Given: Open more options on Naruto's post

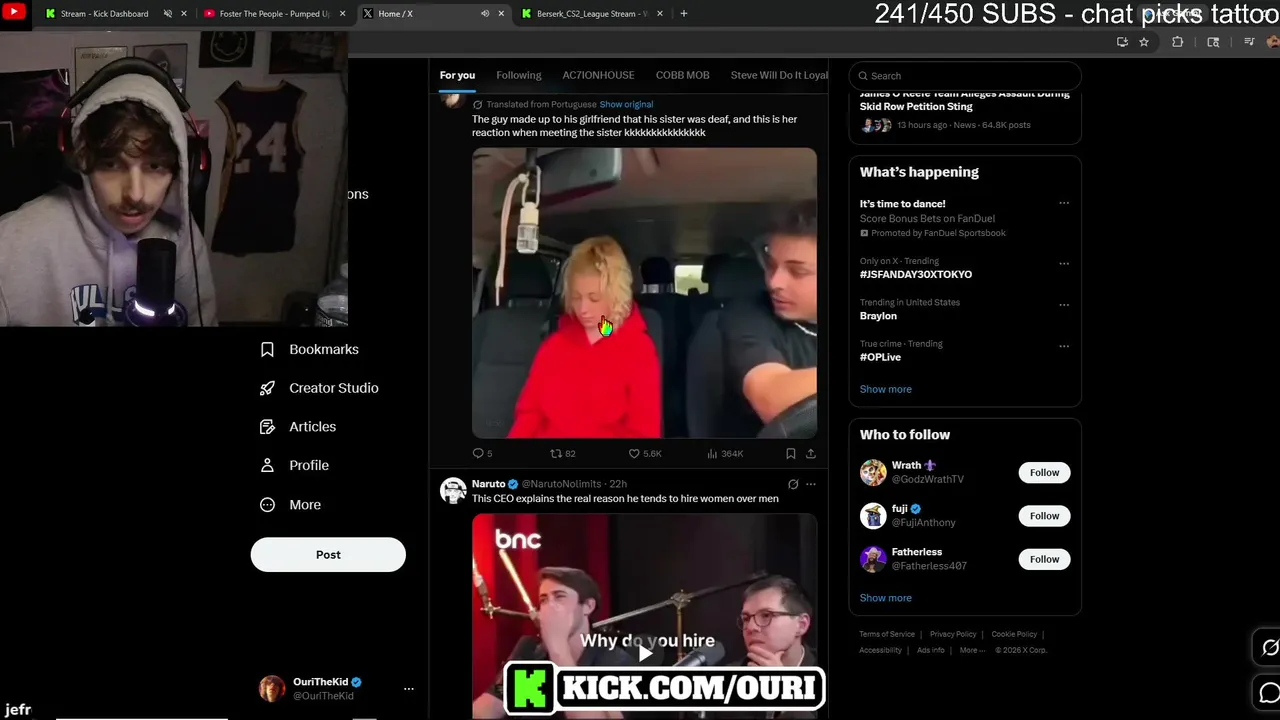Looking at the screenshot, I should coord(811,484).
